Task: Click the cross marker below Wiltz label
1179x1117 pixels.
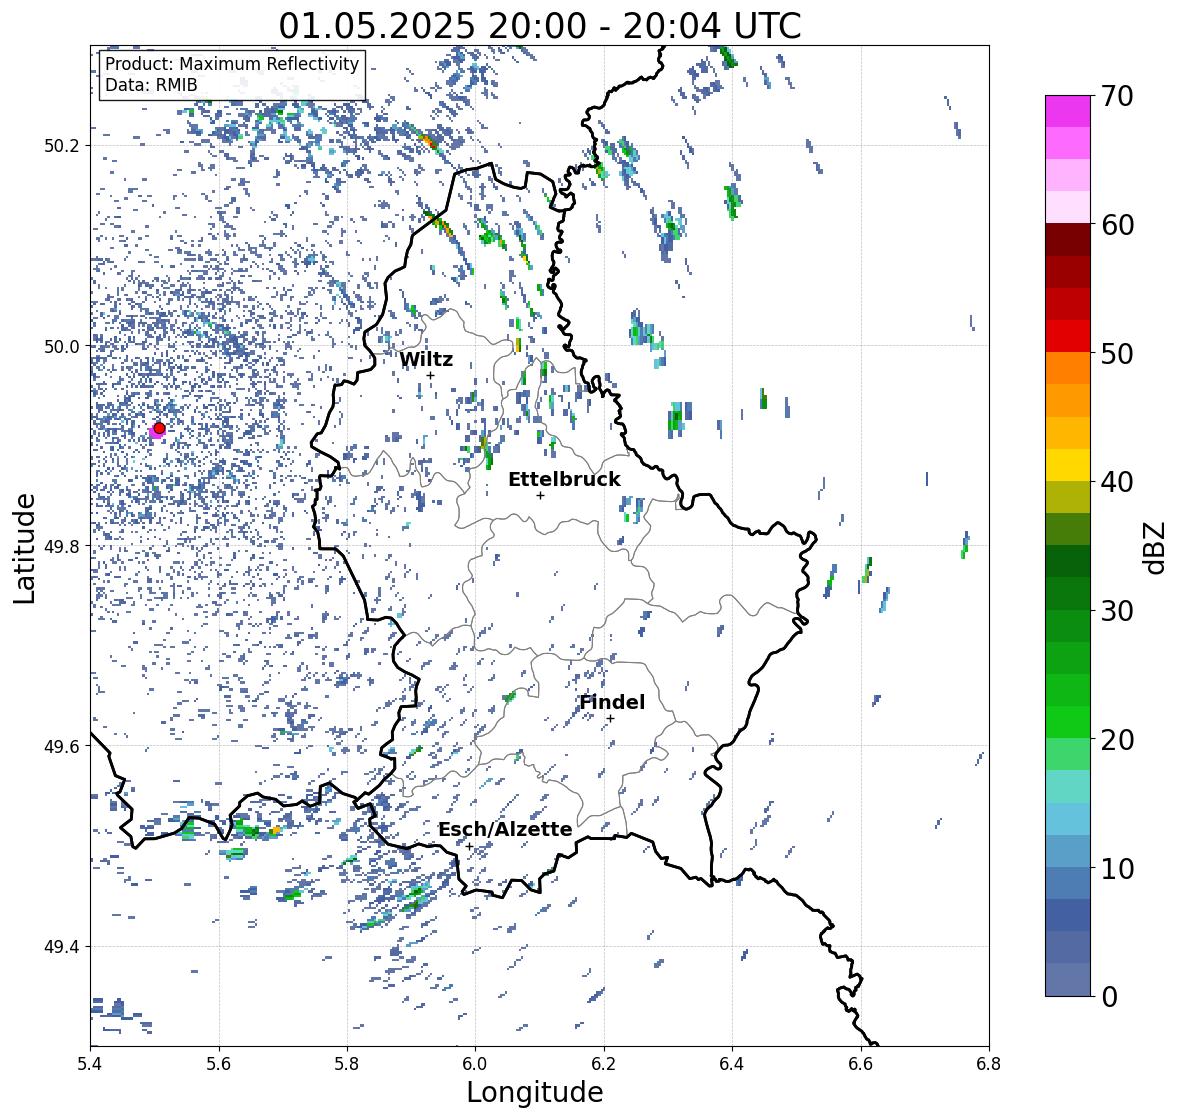Action: pos(430,375)
